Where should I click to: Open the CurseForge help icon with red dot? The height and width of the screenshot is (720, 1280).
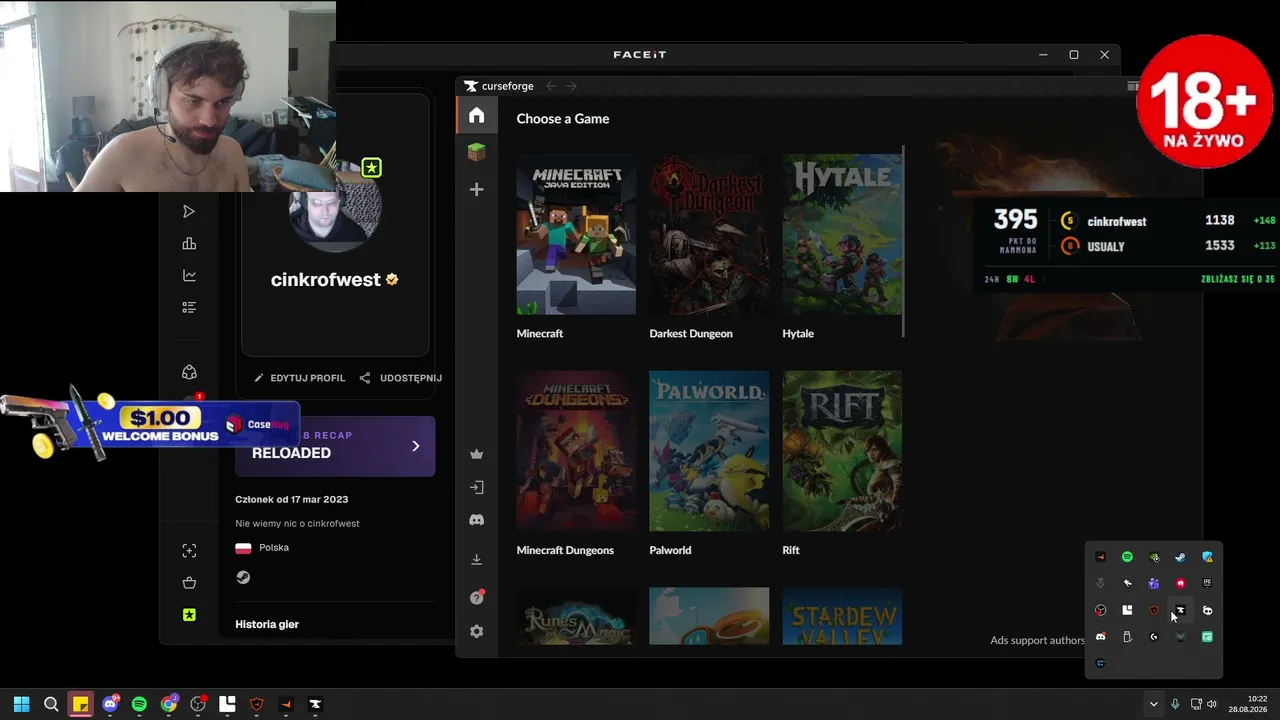[477, 597]
